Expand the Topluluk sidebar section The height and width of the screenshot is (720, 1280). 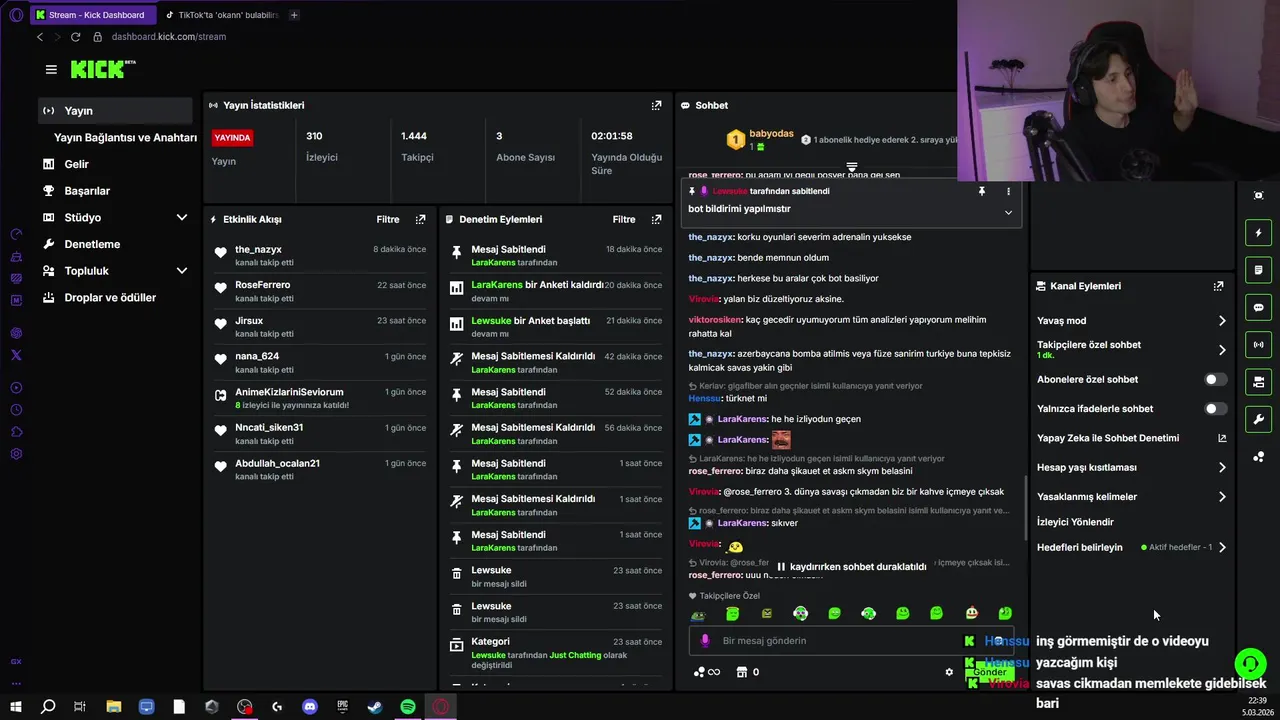coord(181,271)
